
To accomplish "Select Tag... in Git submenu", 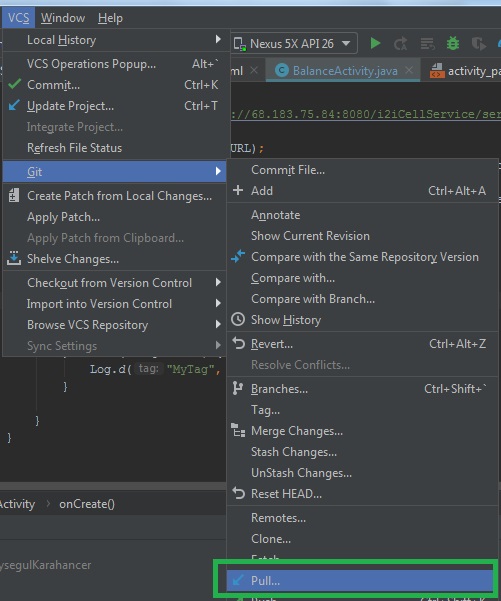I will click(363, 410).
